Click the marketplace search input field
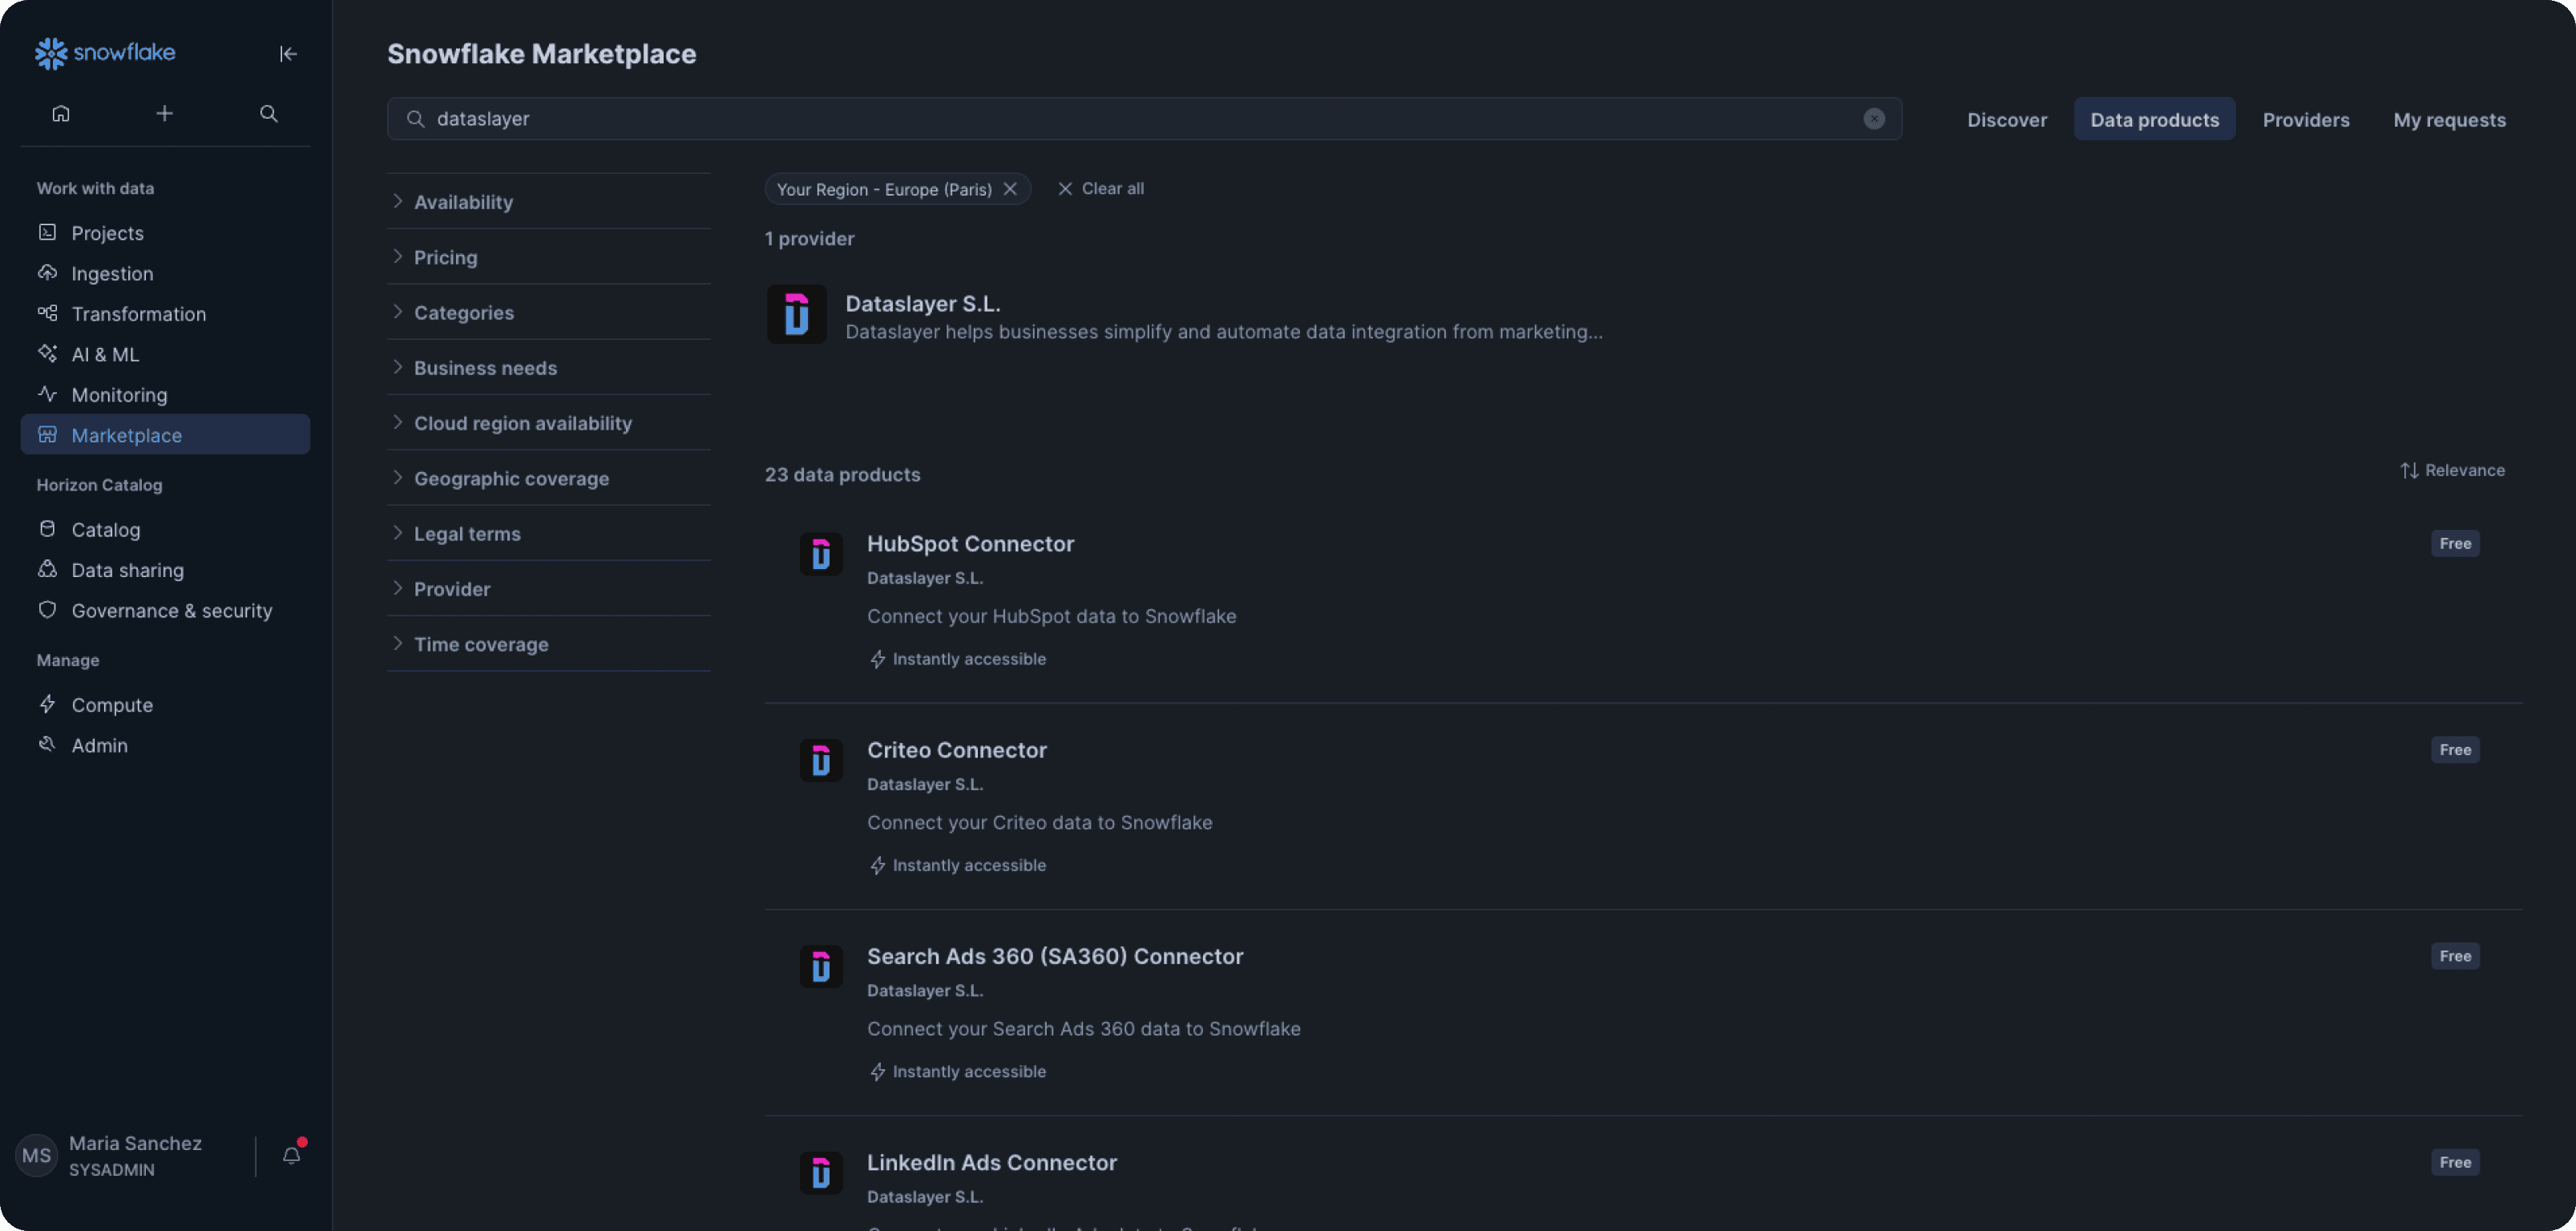The height and width of the screenshot is (1231, 2576). coord(1140,119)
